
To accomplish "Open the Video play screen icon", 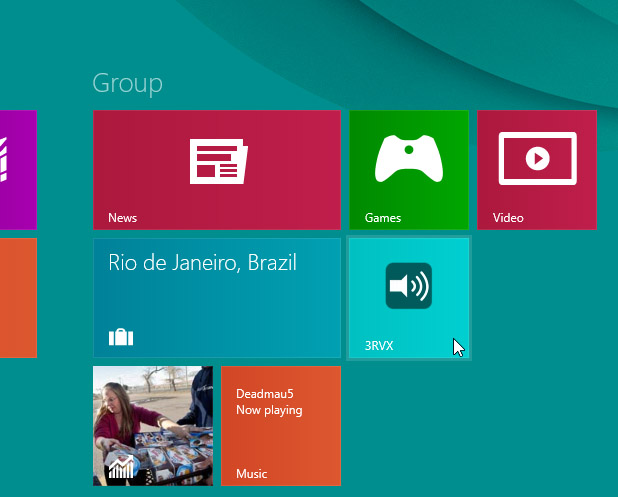I will point(537,158).
